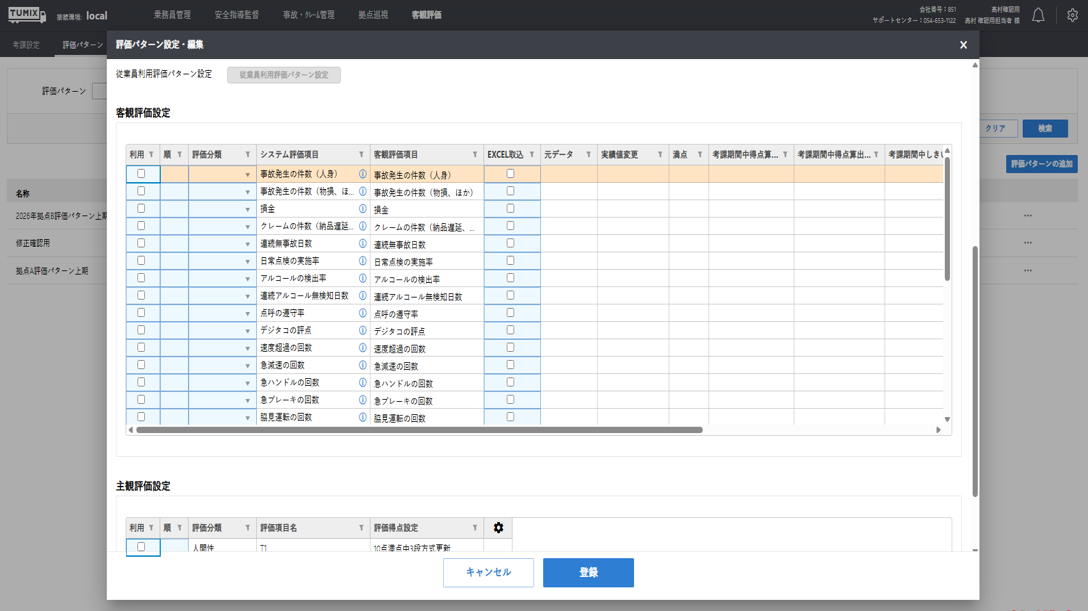Switch to the 考課設定 tab
This screenshot has width=1088, height=611.
tap(26, 45)
